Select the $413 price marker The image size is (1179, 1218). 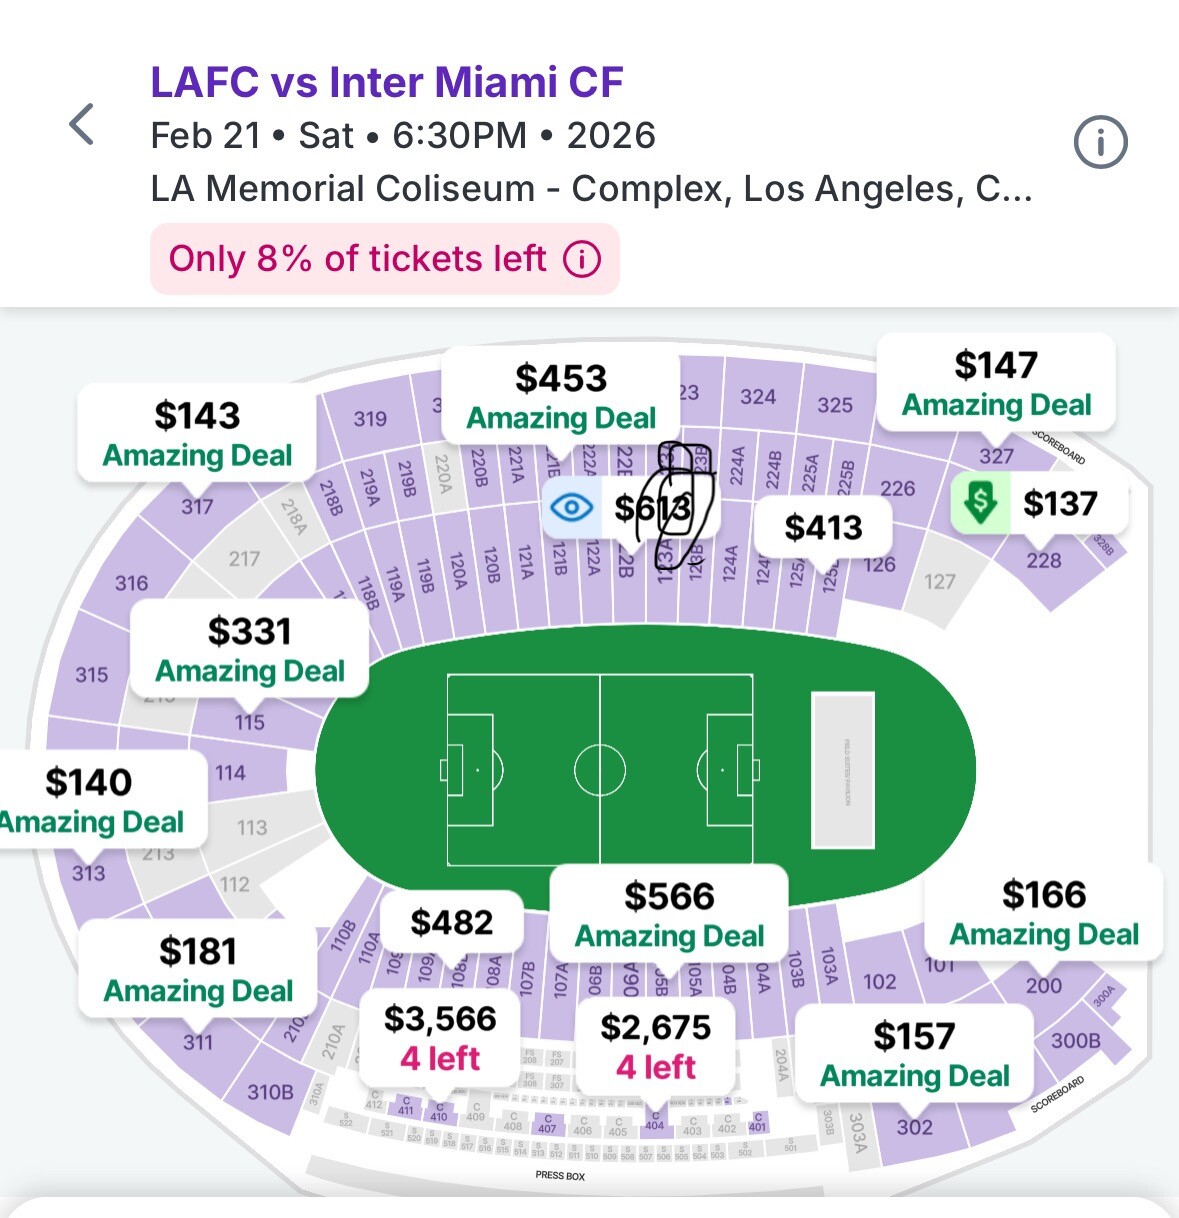(x=823, y=527)
